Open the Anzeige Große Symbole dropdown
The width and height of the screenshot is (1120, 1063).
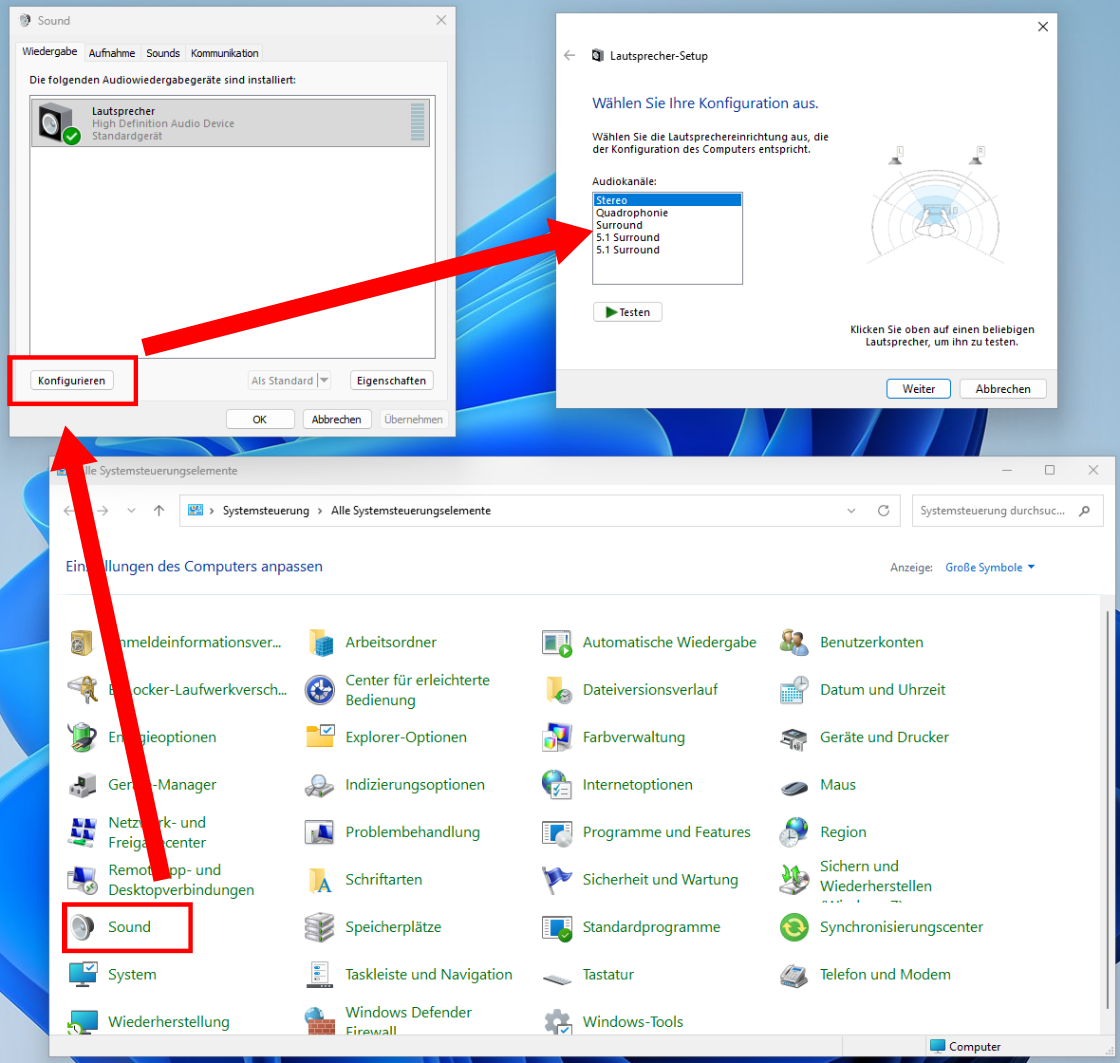point(990,567)
